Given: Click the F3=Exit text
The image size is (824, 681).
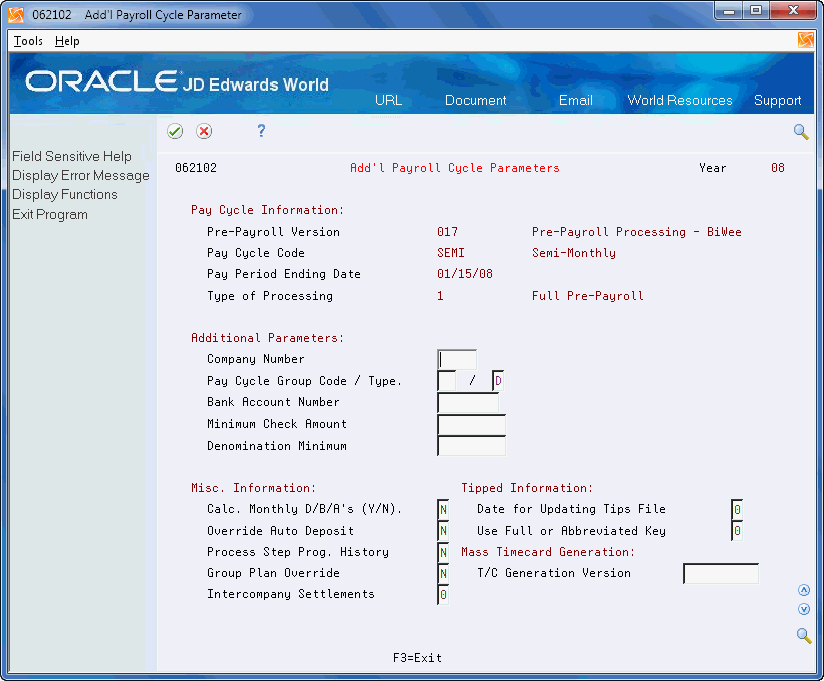Looking at the screenshot, I should click(x=417, y=658).
